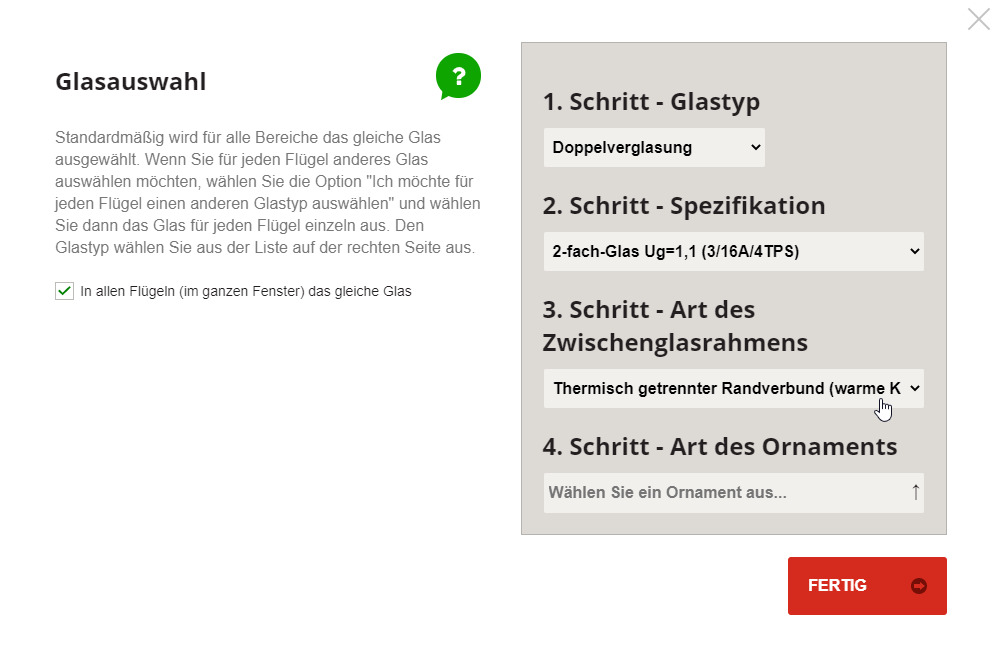The width and height of the screenshot is (1003, 648).
Task: Click the "3. Schritt - Art des Zwischenglasrahmens" heading
Action: [x=675, y=326]
